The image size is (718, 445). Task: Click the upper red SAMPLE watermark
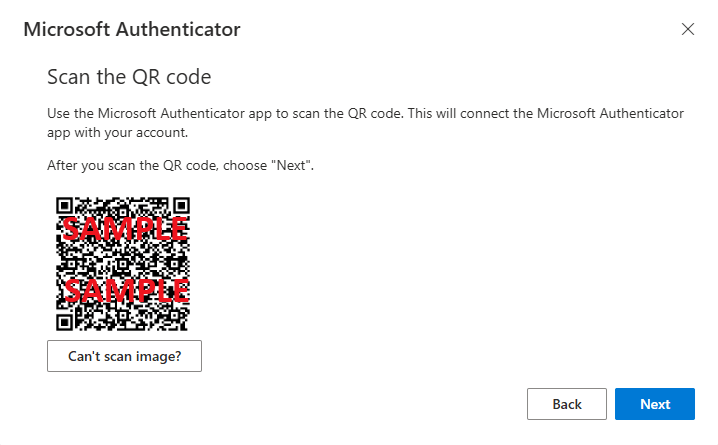124,228
